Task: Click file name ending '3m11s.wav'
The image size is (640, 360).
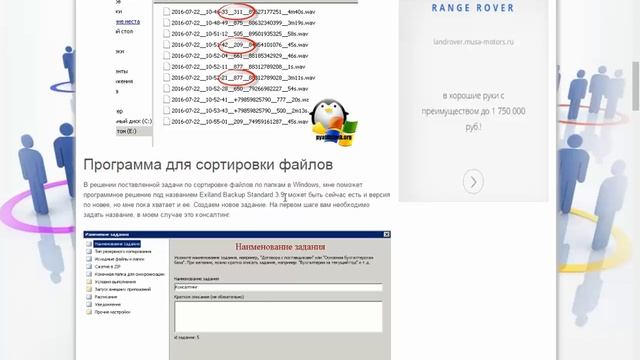Action: point(243,78)
